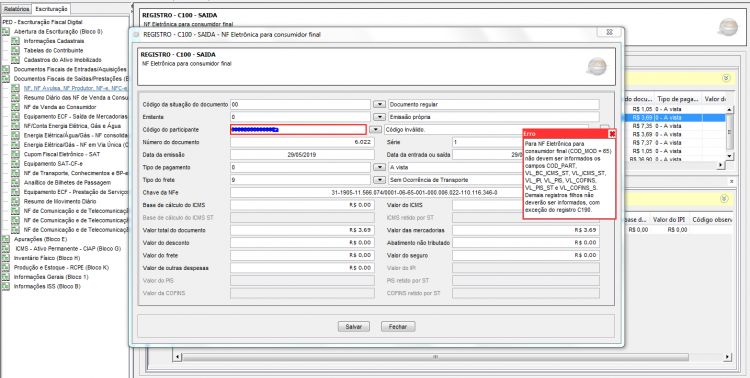Viewport: 750px width, 378px height.
Task: Select Produção e Estoque - RCPE (Bloco K)
Action: (x=61, y=267)
